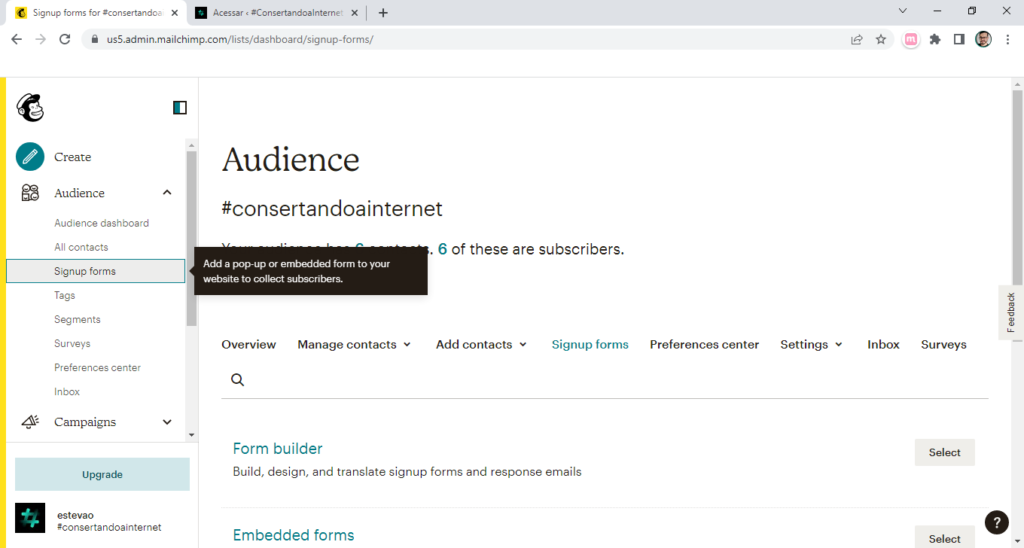View site information lock icon
The width and height of the screenshot is (1024, 548).
pos(95,39)
